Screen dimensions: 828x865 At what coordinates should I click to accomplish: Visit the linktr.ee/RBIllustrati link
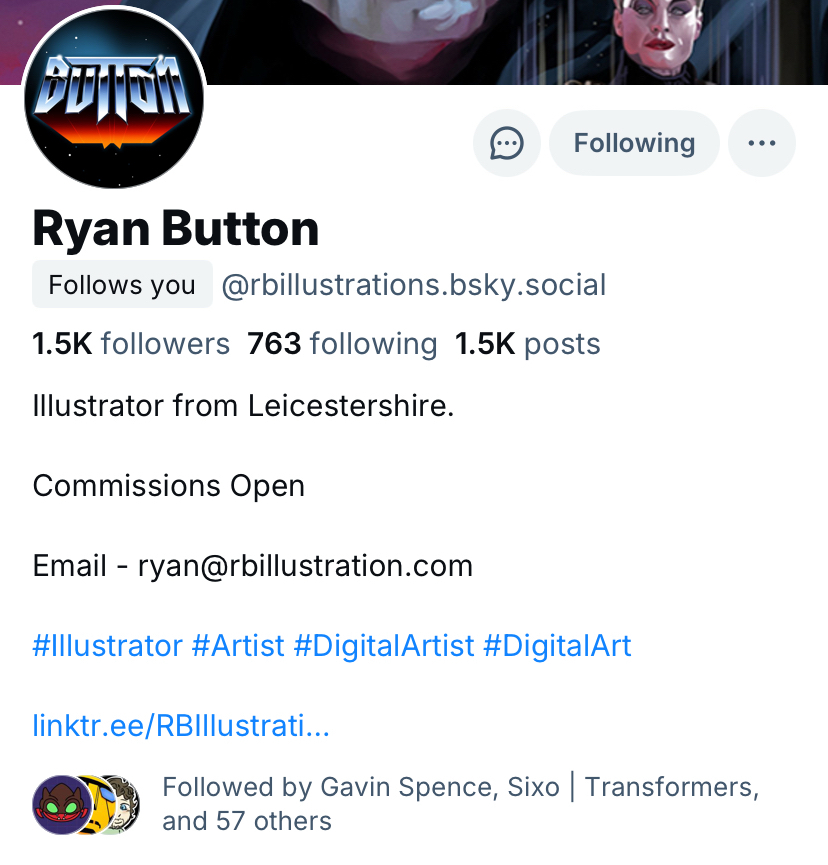(181, 725)
